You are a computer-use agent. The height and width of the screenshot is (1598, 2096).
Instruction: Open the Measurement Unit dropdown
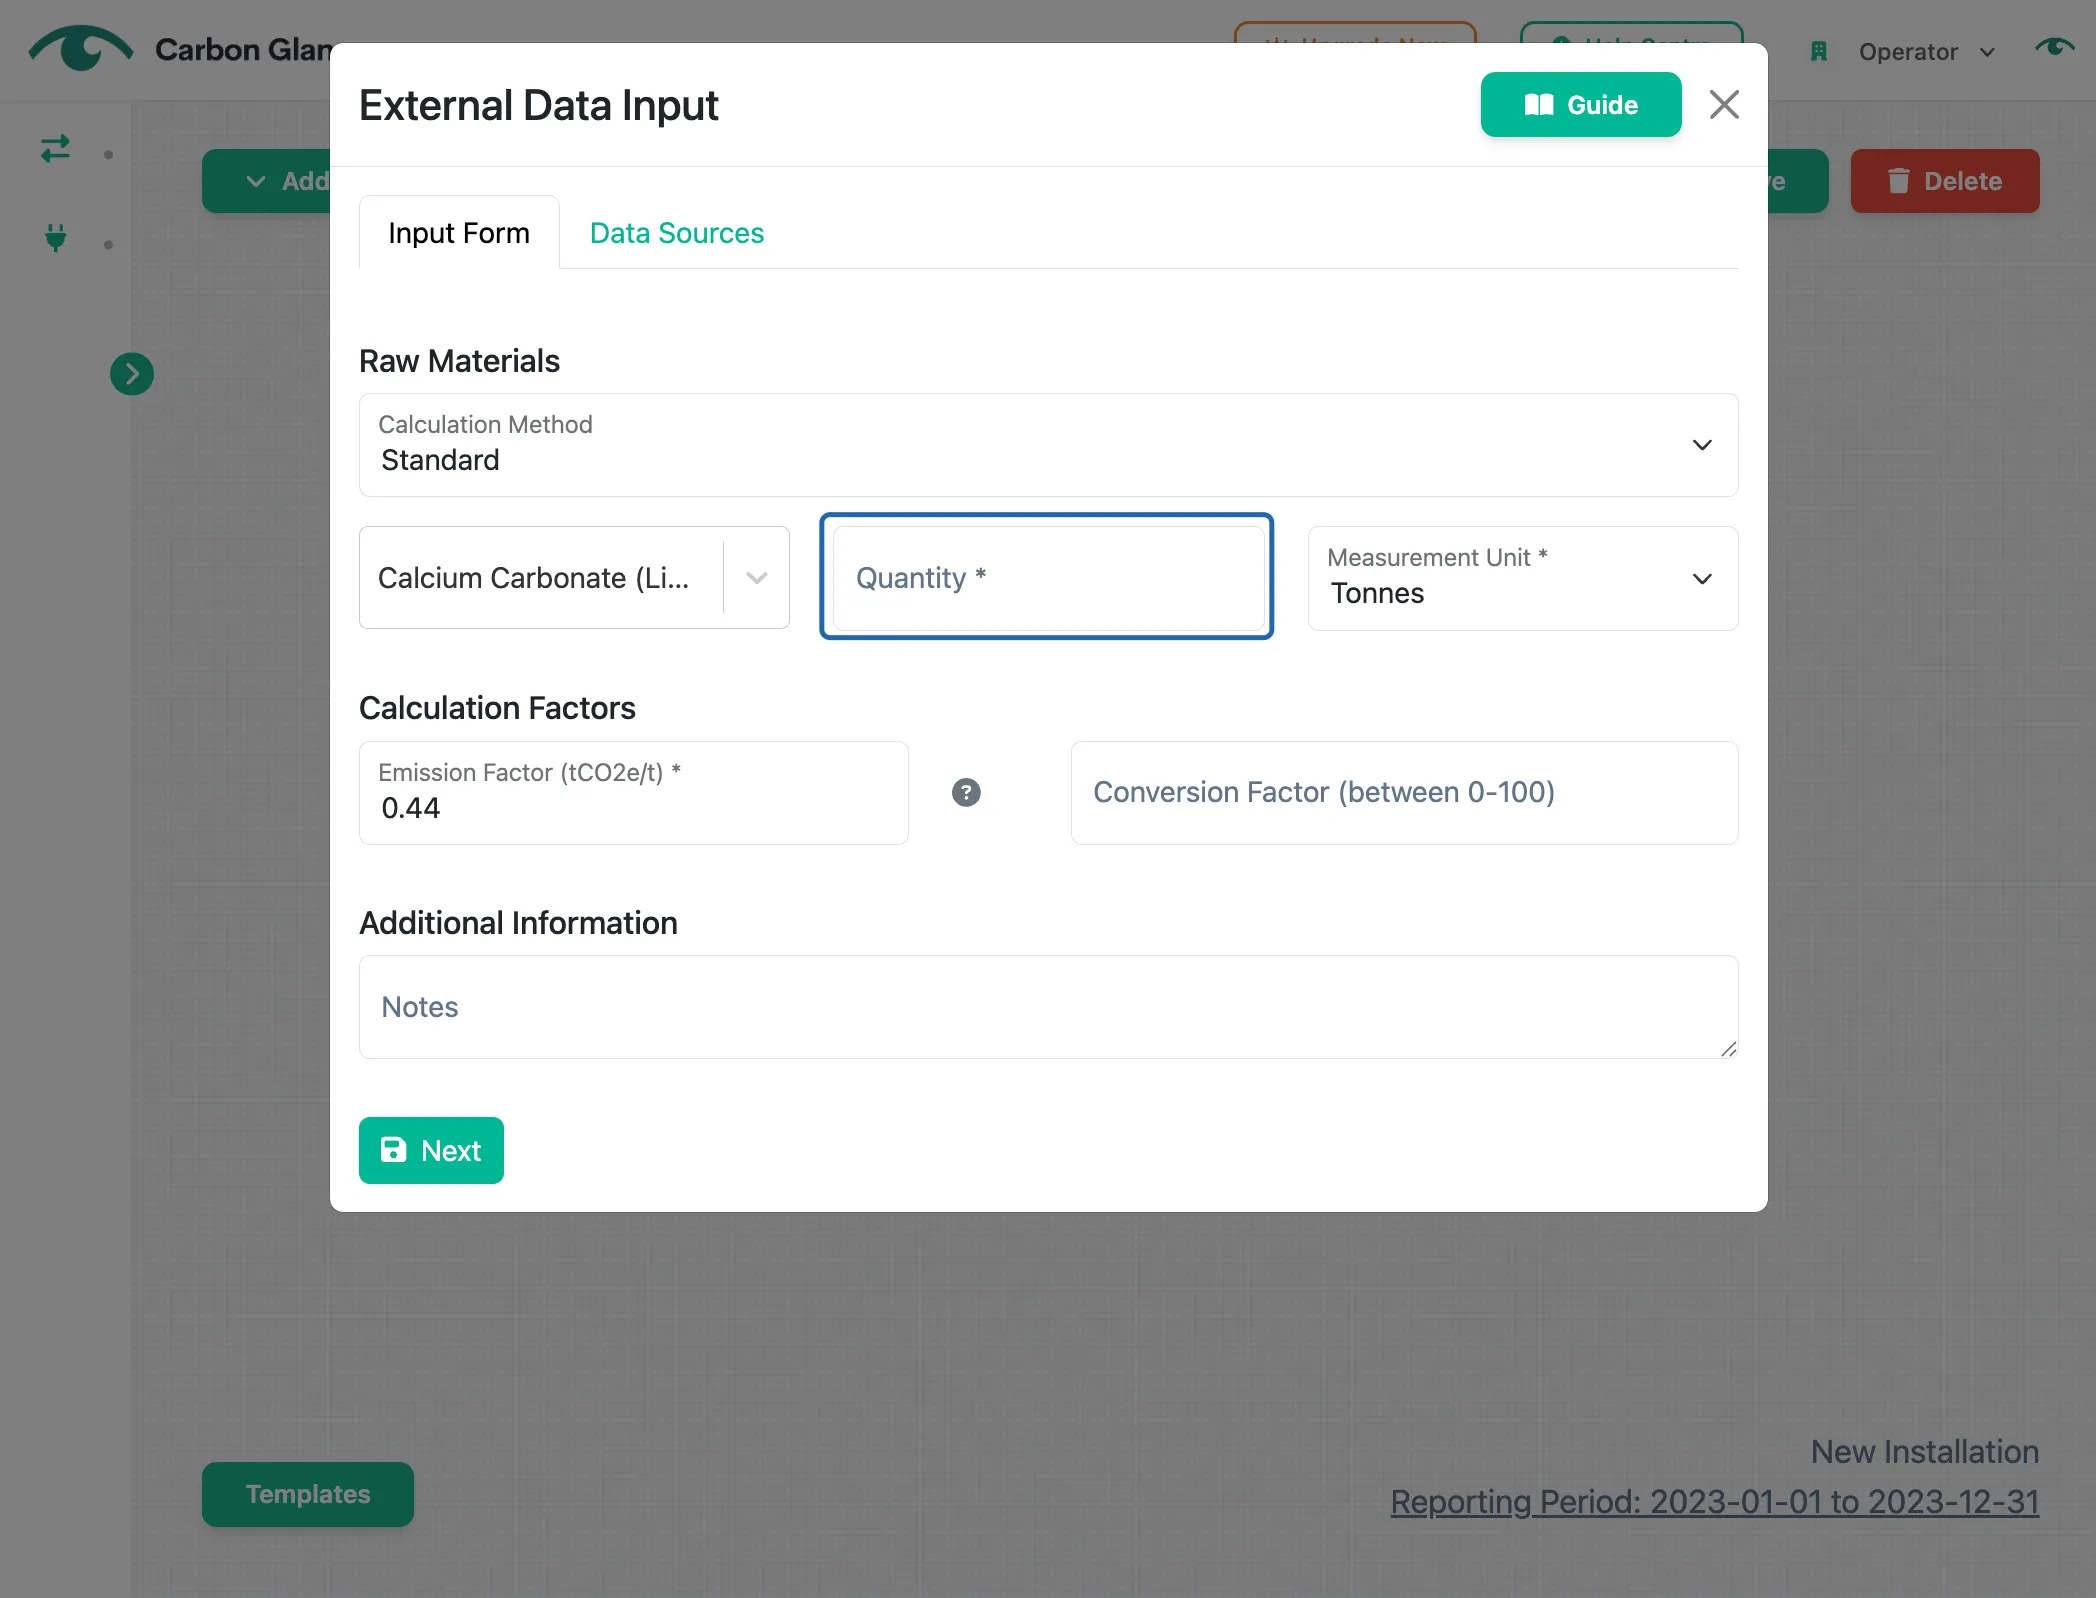point(1523,579)
